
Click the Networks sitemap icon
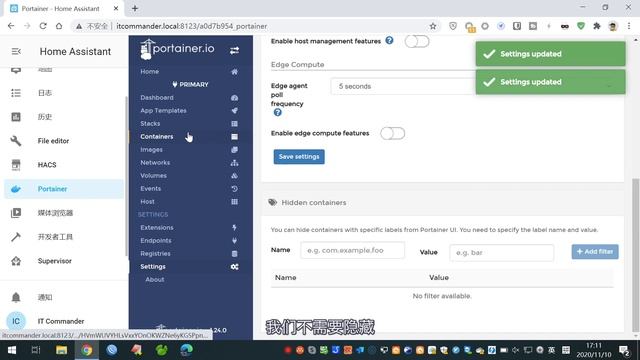pyautogui.click(x=234, y=163)
